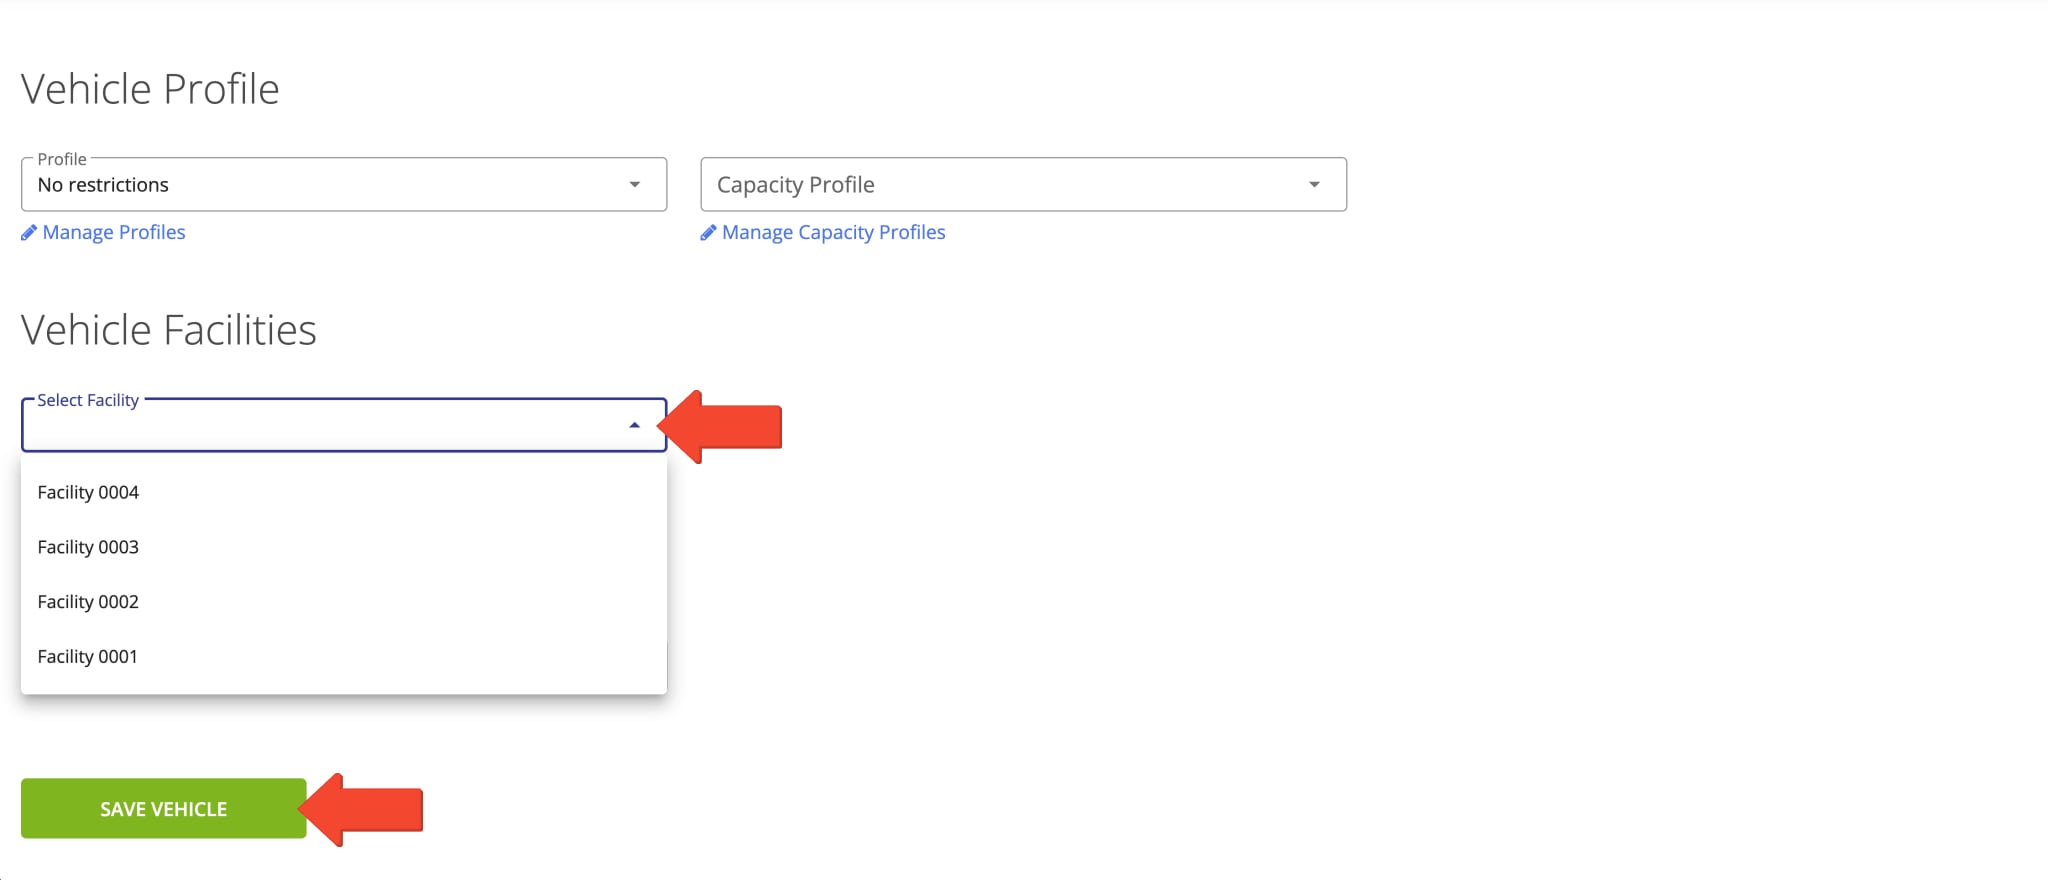Open the Profile dropdown showing No restrictions
The width and height of the screenshot is (2048, 880).
(343, 184)
